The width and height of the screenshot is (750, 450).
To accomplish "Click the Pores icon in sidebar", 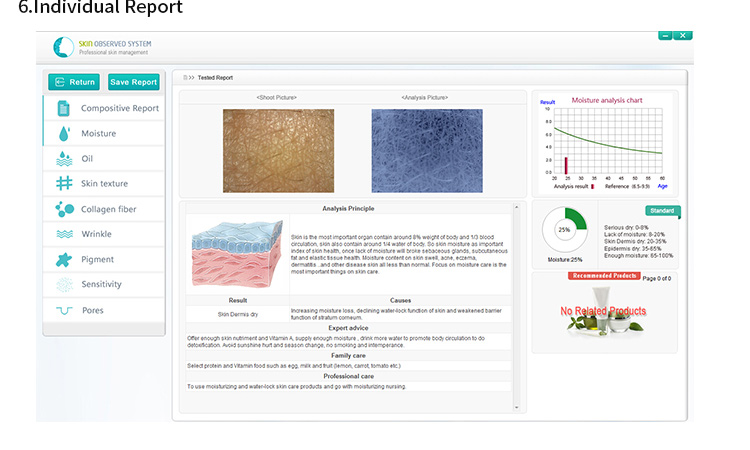I will coord(64,310).
